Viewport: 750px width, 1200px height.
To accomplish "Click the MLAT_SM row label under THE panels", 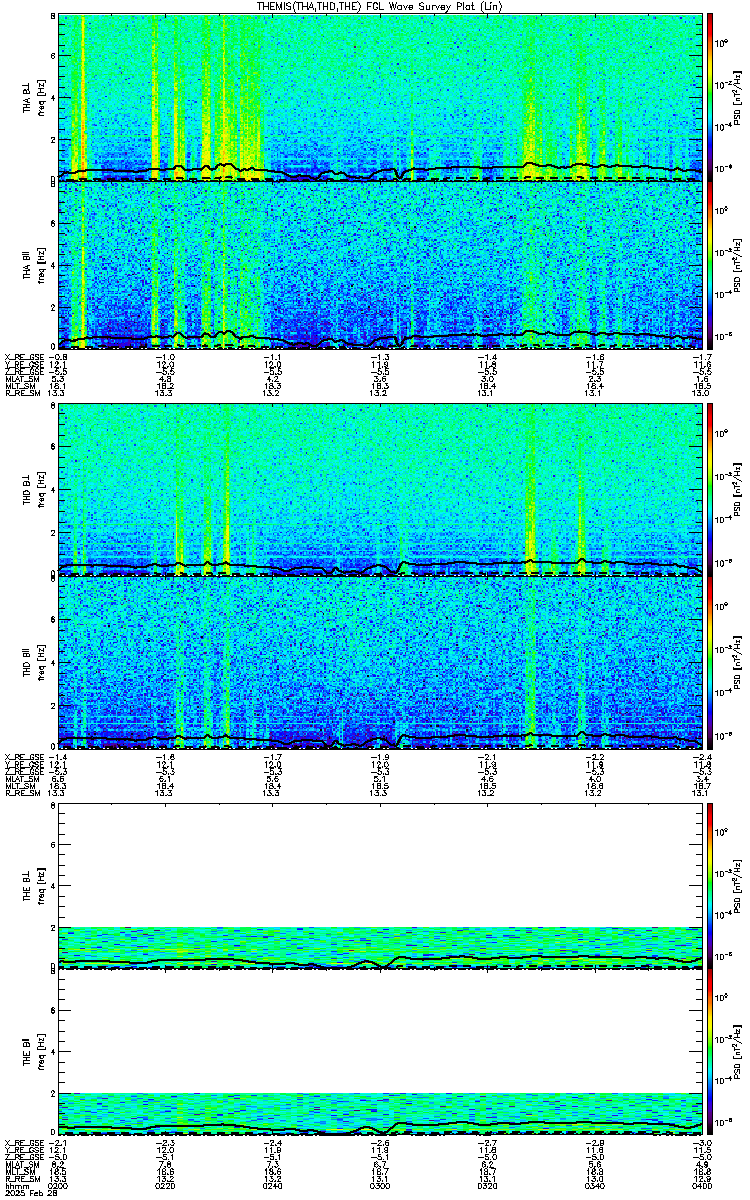I will (x=20, y=1164).
